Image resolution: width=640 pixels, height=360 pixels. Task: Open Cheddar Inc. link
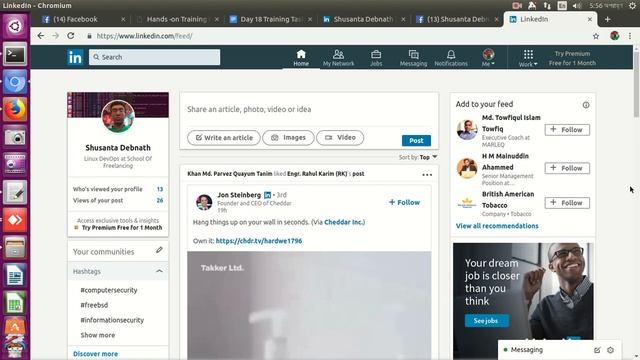pyautogui.click(x=344, y=222)
